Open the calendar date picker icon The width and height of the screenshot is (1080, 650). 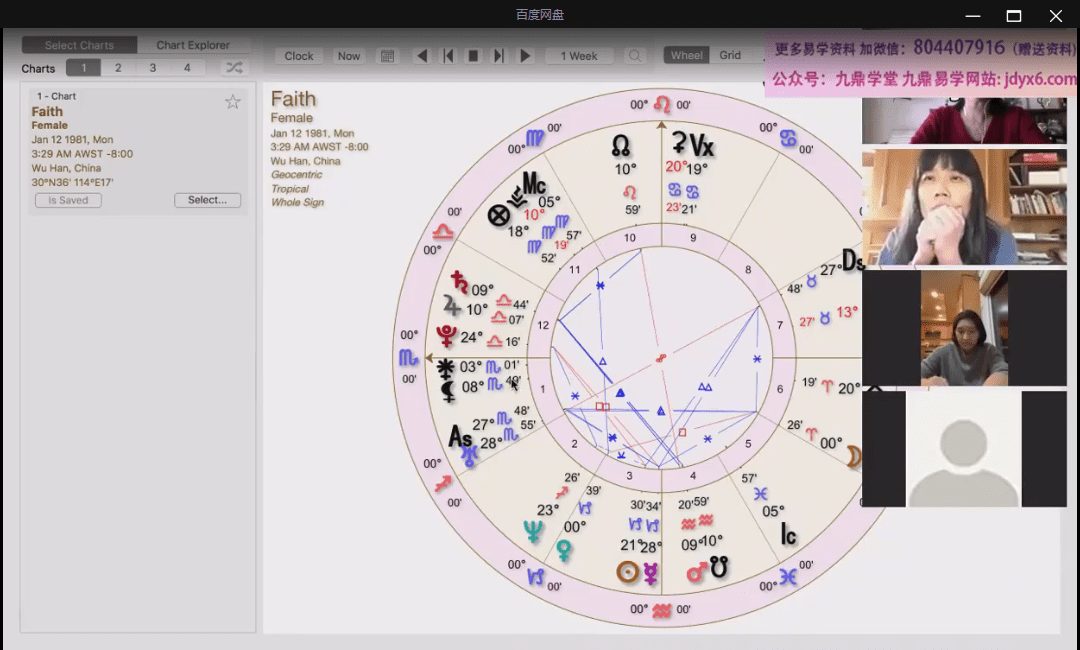click(x=388, y=56)
